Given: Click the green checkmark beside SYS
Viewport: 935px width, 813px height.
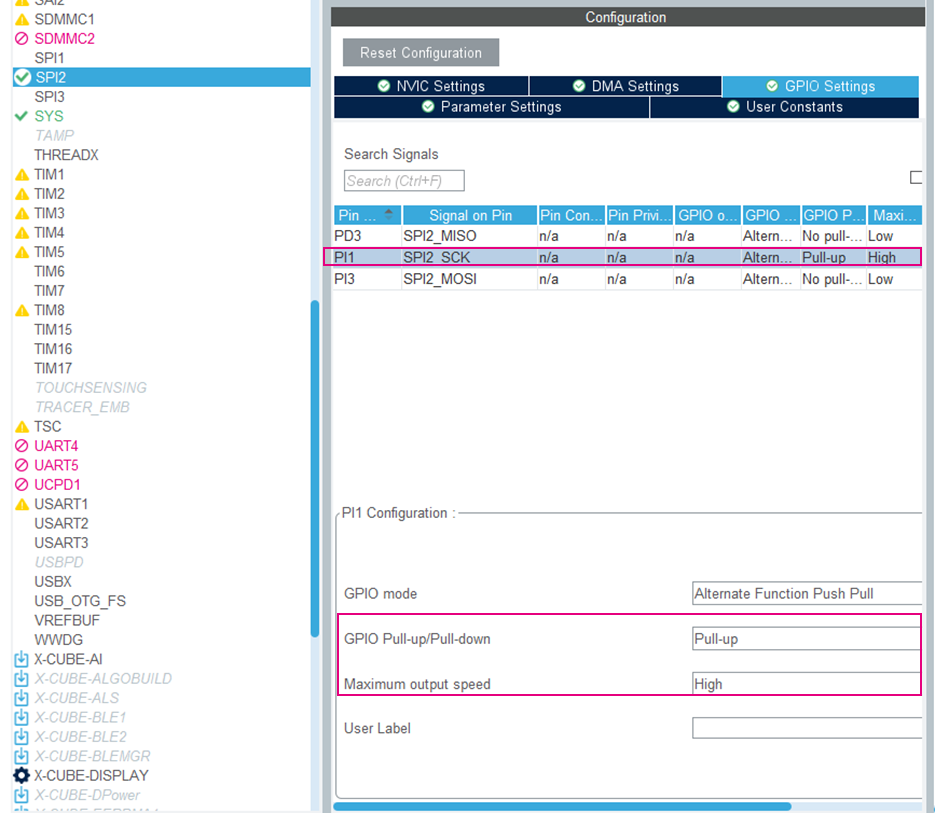Looking at the screenshot, I should pyautogui.click(x=21, y=116).
